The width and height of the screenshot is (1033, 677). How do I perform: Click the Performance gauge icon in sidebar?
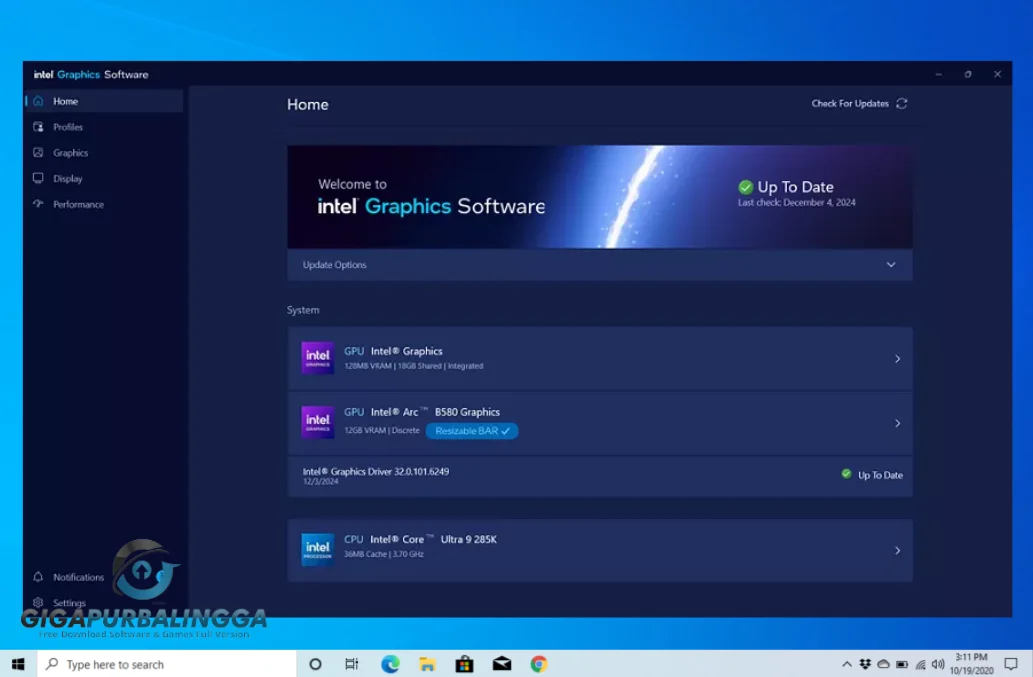click(x=38, y=203)
